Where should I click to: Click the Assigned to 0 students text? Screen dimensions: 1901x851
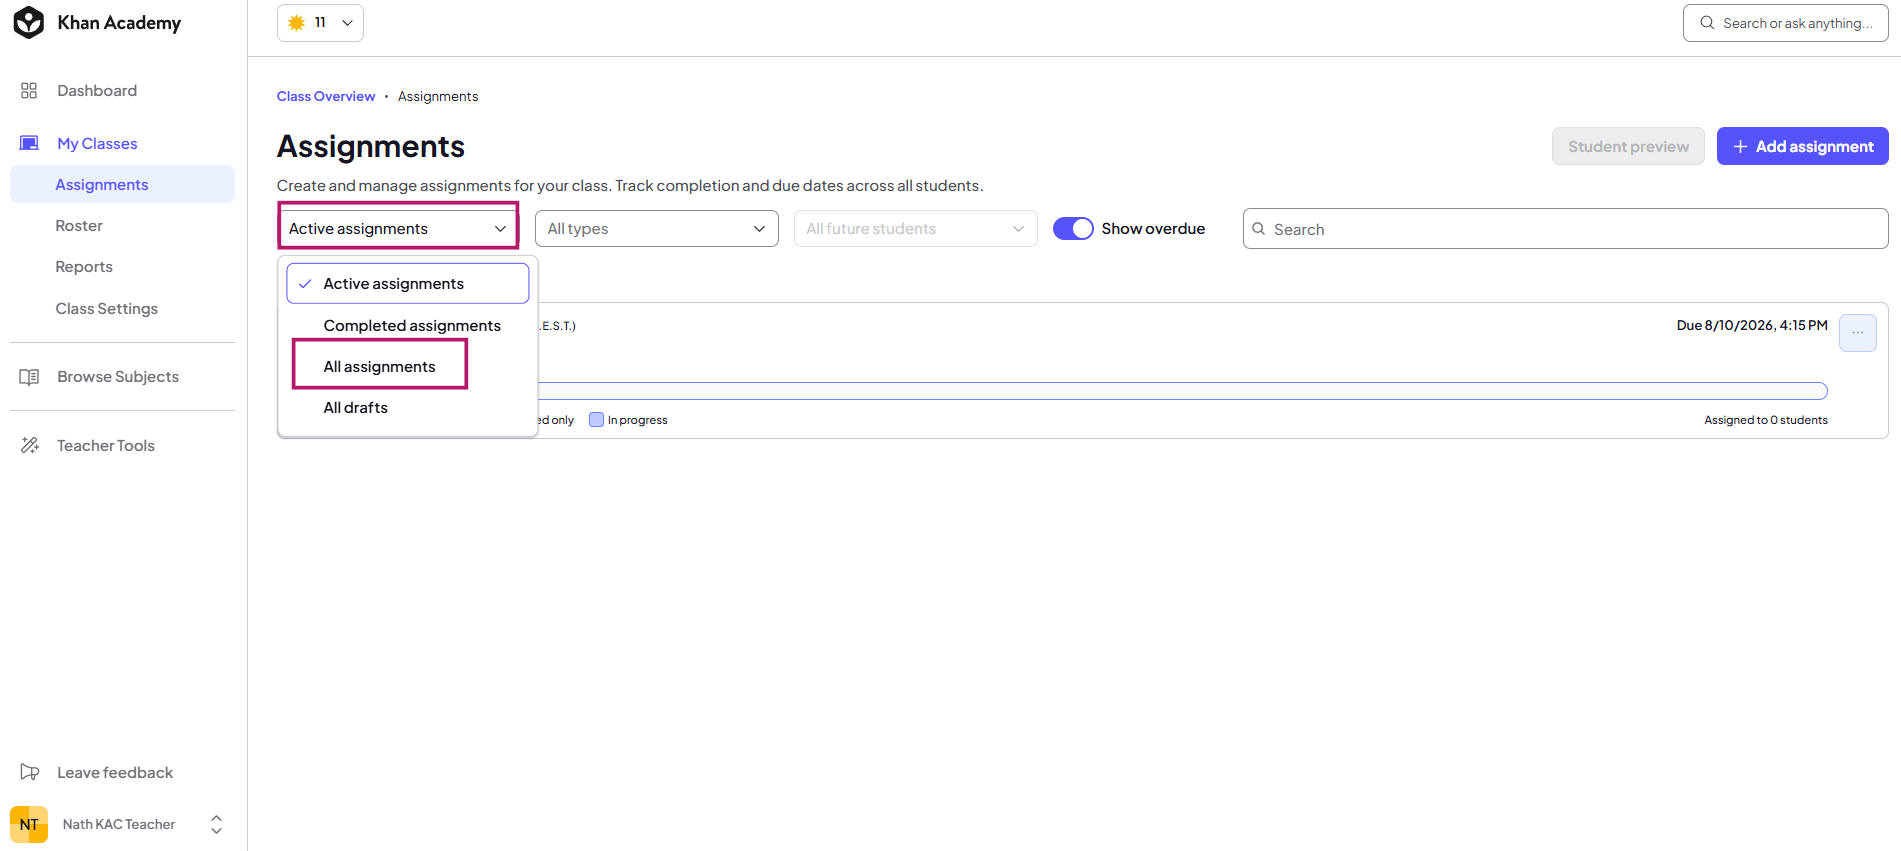tap(1766, 420)
